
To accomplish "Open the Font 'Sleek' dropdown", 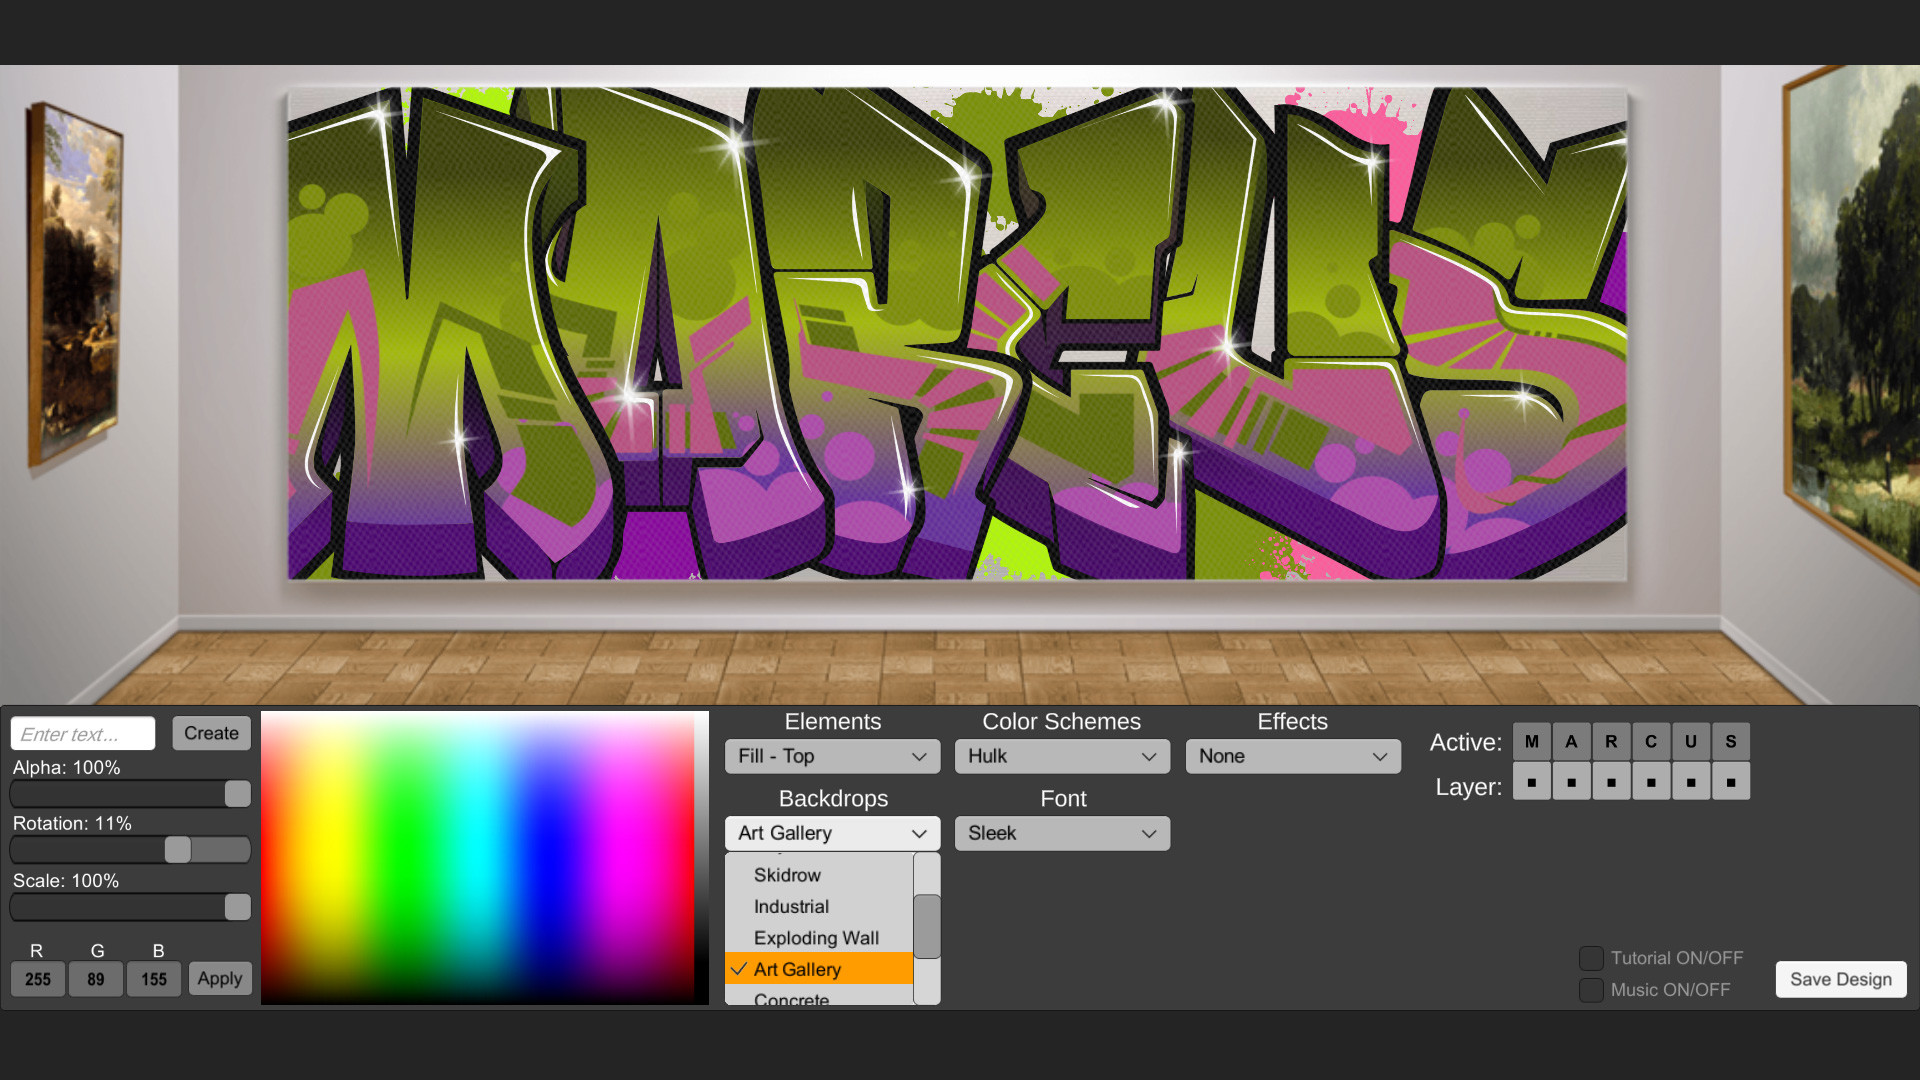I will coord(1062,833).
